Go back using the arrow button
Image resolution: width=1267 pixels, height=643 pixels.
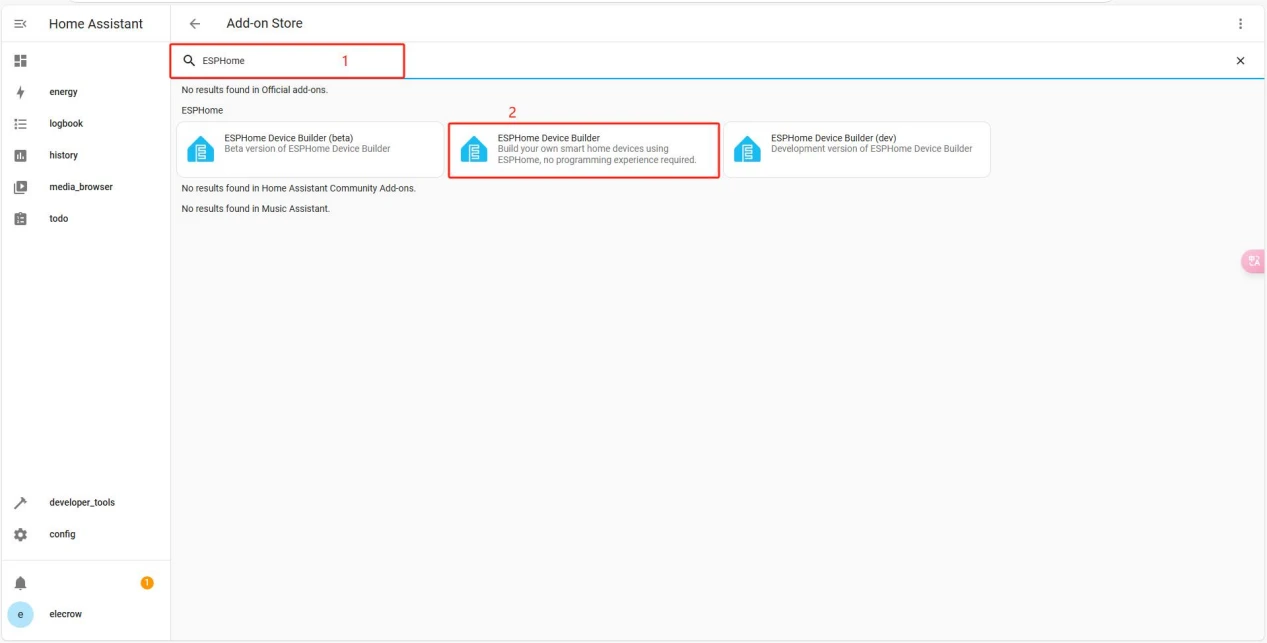(195, 24)
